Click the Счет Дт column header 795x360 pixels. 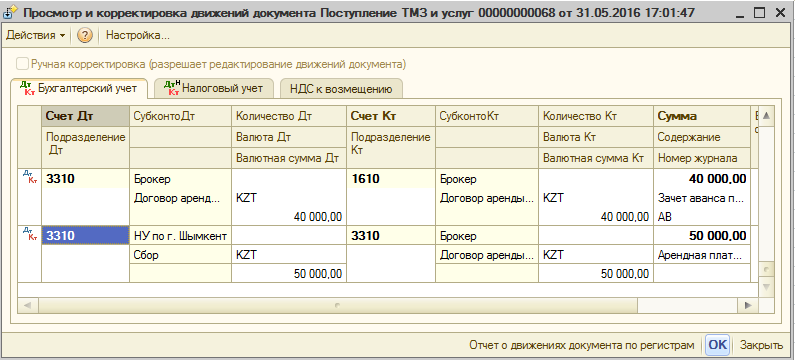click(x=85, y=116)
